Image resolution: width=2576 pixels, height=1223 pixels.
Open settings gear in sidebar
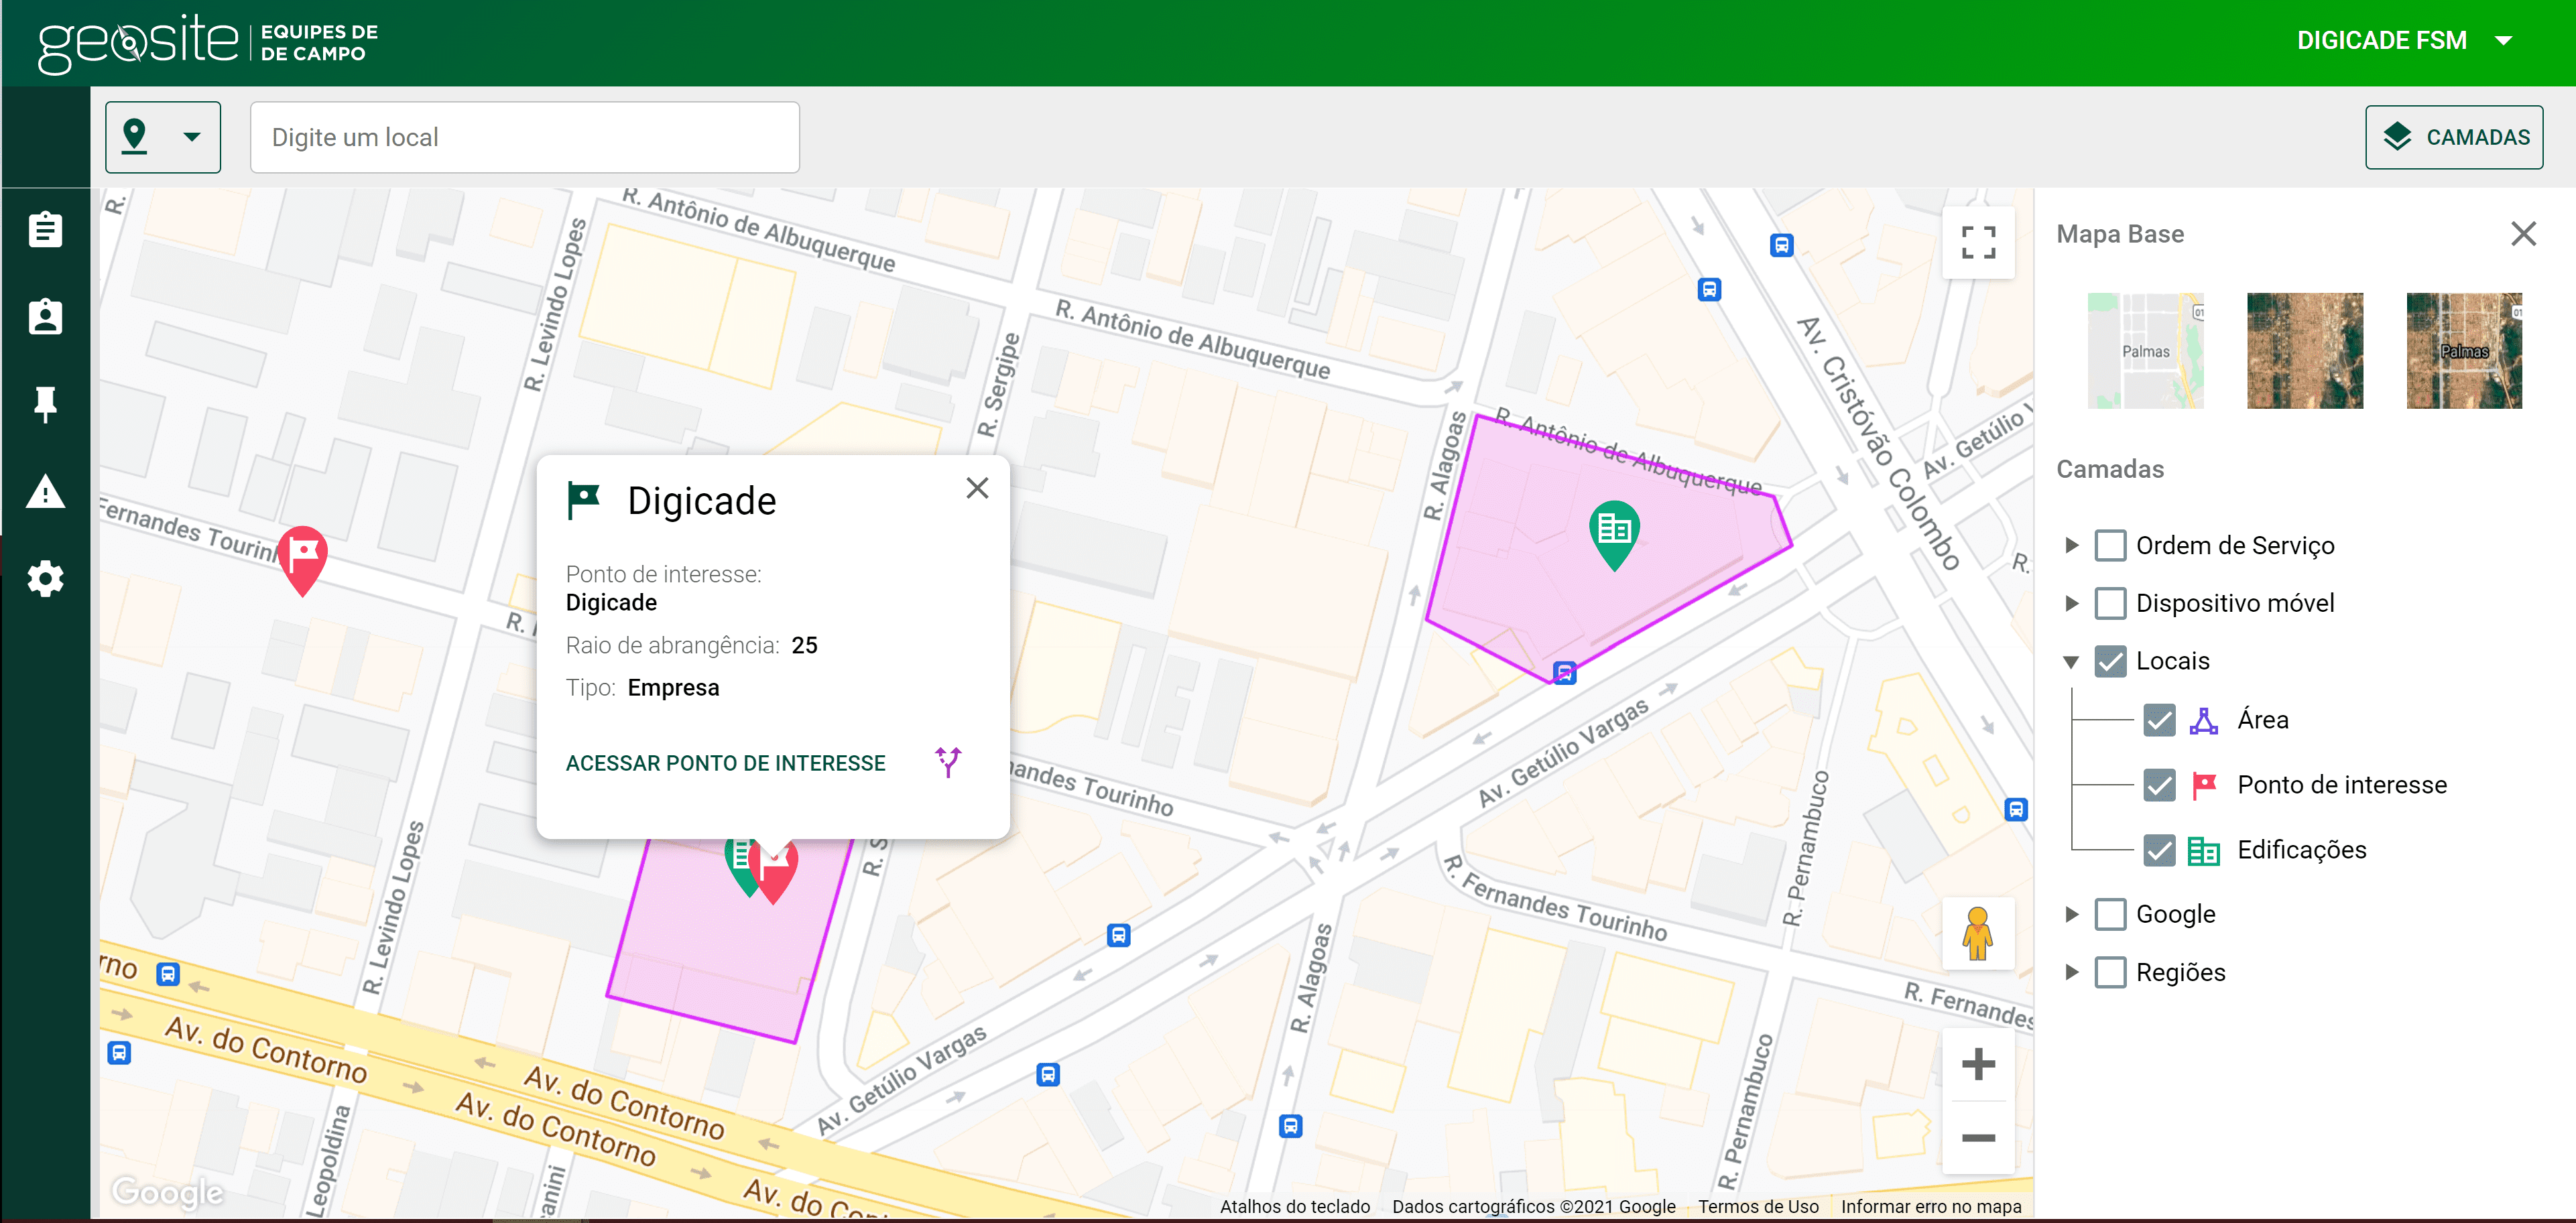coord(45,578)
